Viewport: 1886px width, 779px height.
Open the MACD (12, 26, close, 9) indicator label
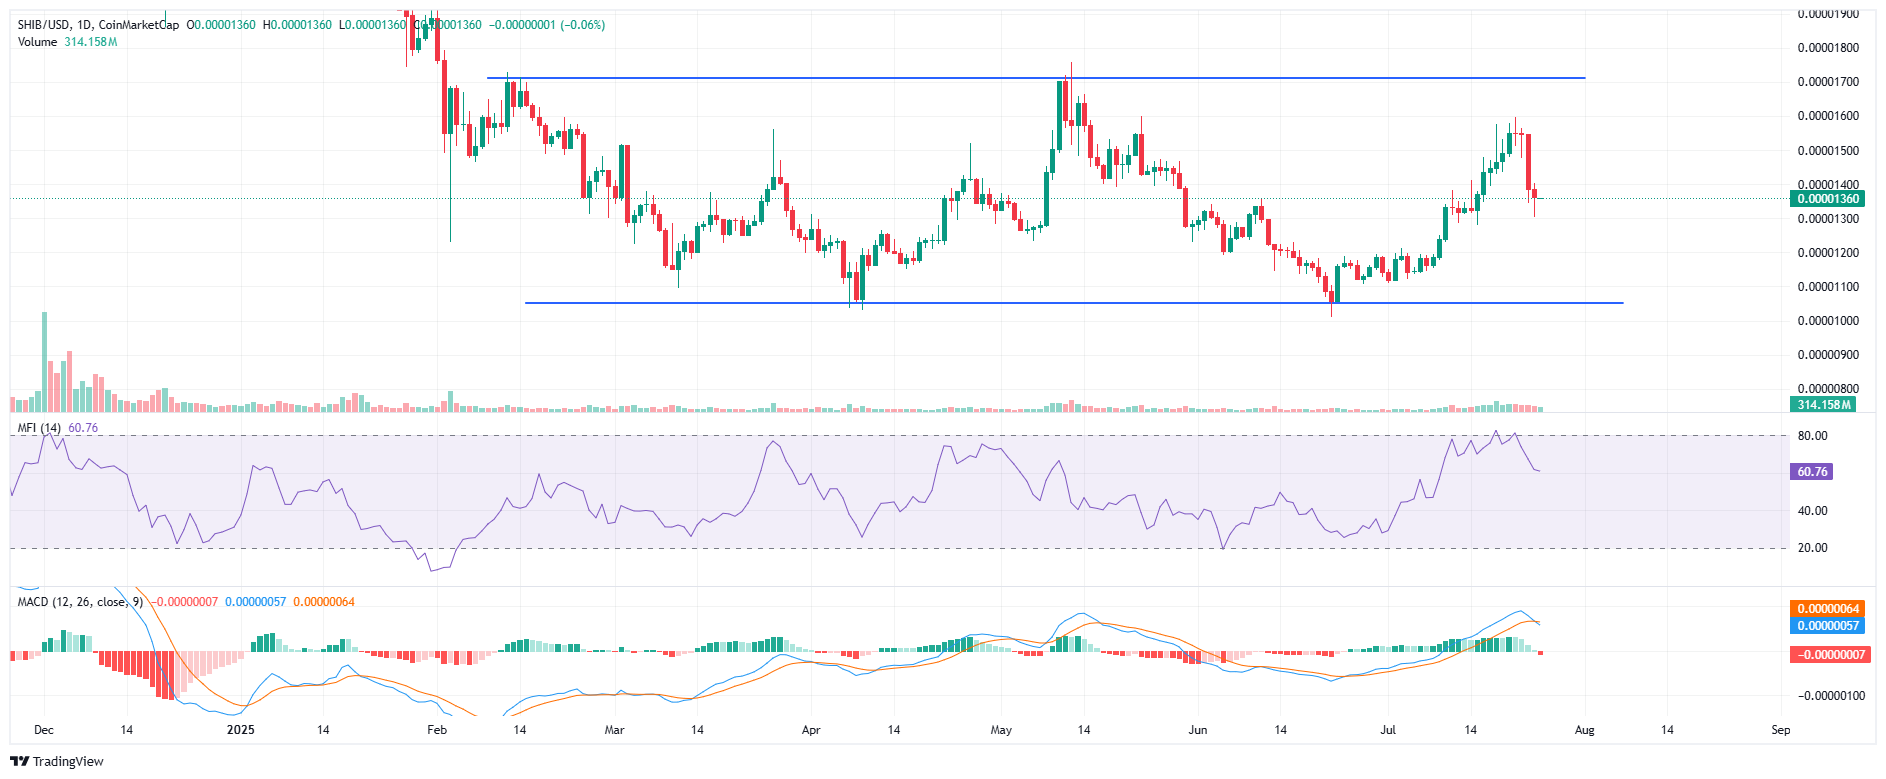[x=80, y=602]
